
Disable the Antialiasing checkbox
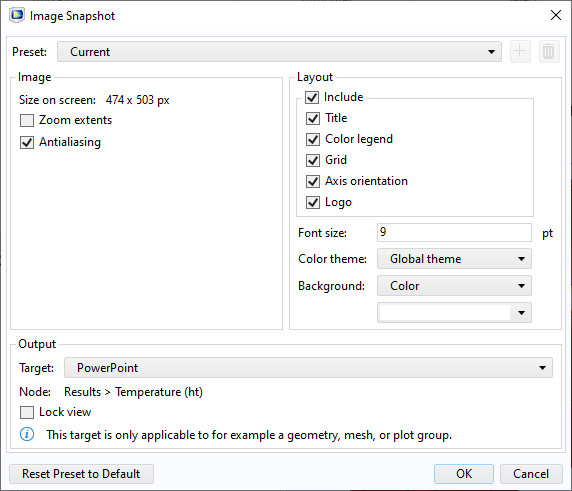(x=27, y=142)
